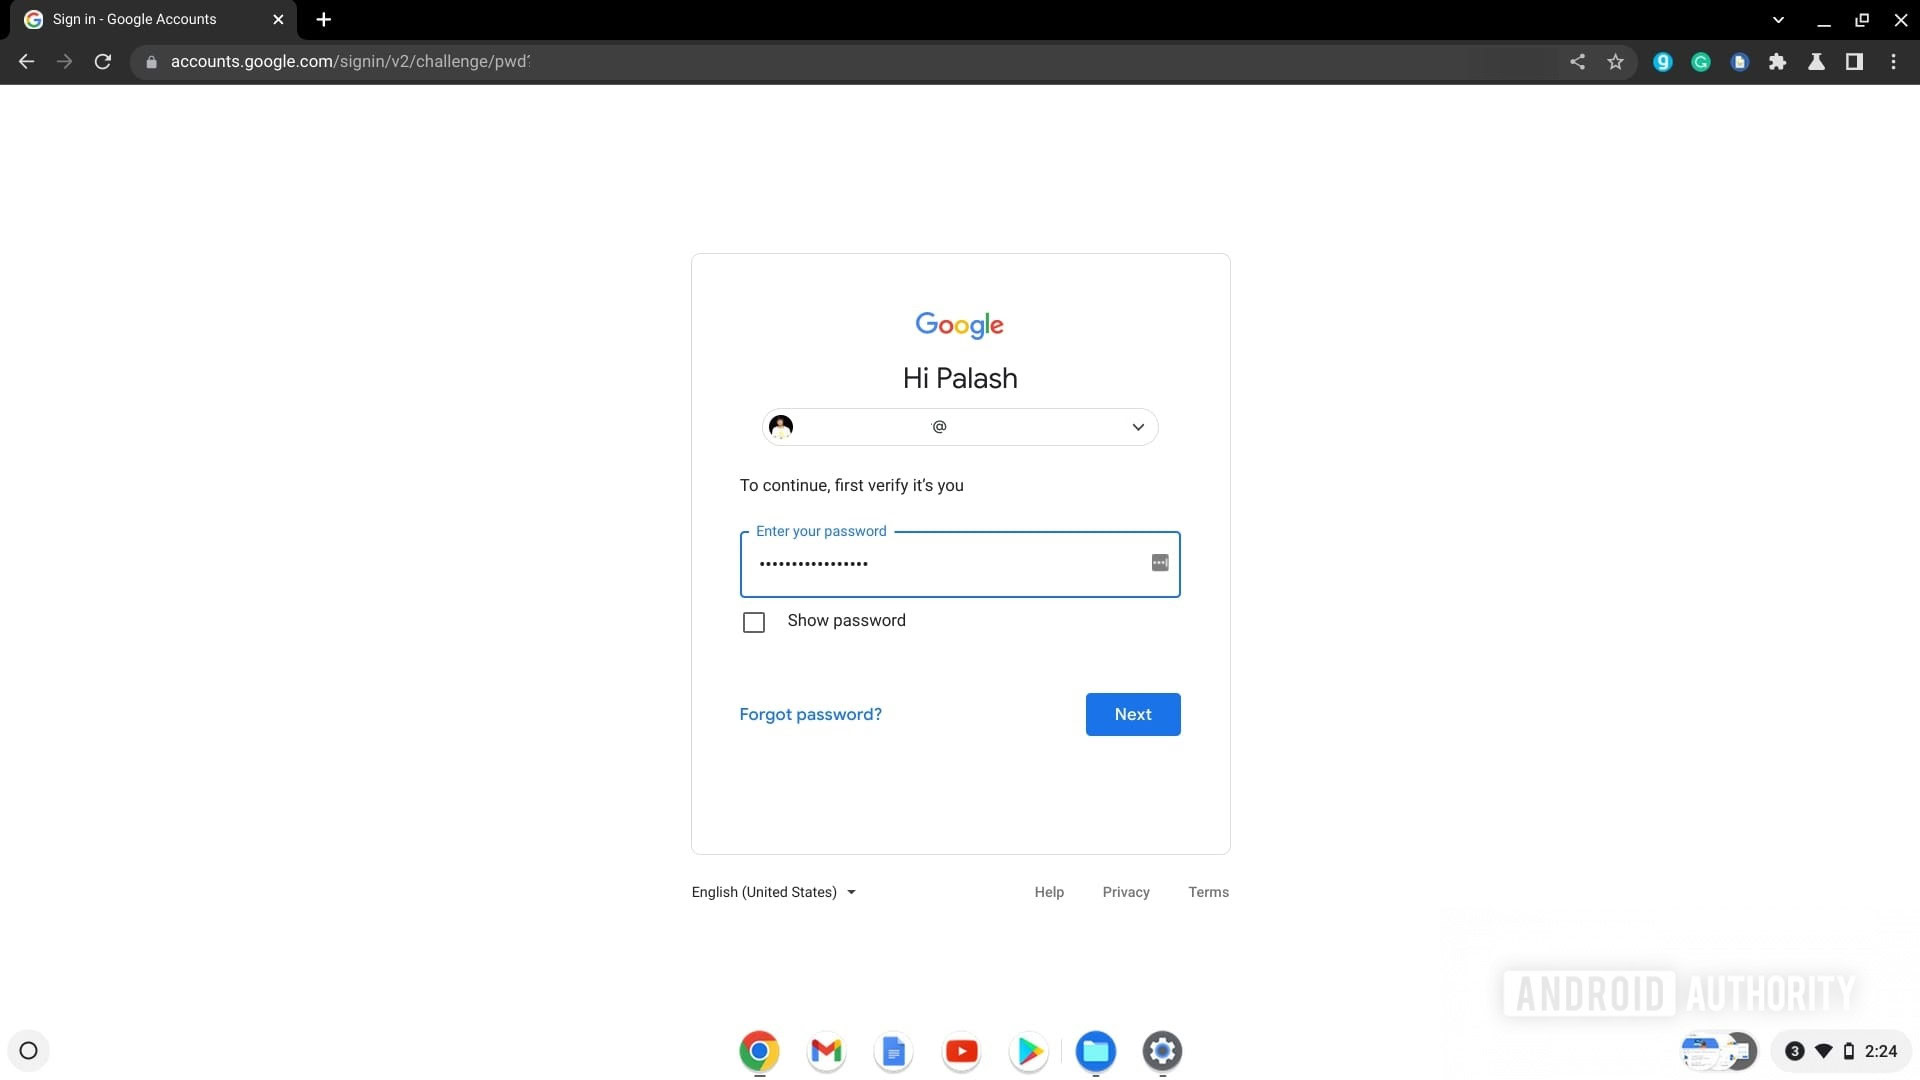This screenshot has height=1080, width=1920.
Task: Open Settings from the shelf
Action: (x=1162, y=1051)
